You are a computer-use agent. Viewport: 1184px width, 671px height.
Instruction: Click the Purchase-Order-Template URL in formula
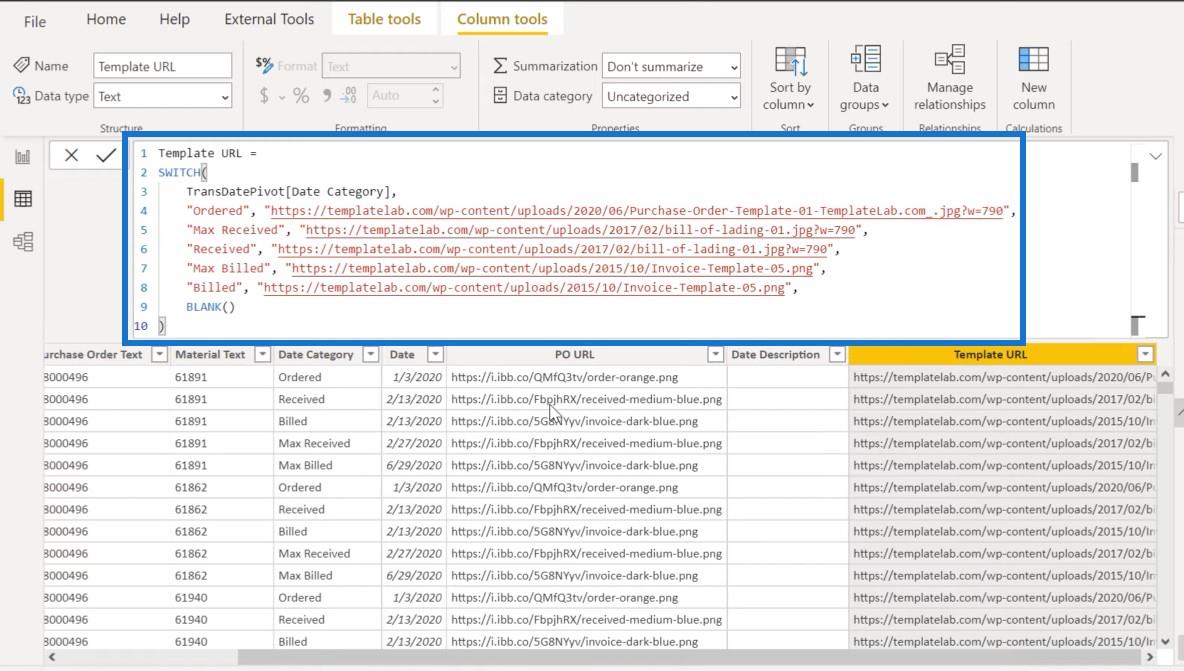[637, 211]
